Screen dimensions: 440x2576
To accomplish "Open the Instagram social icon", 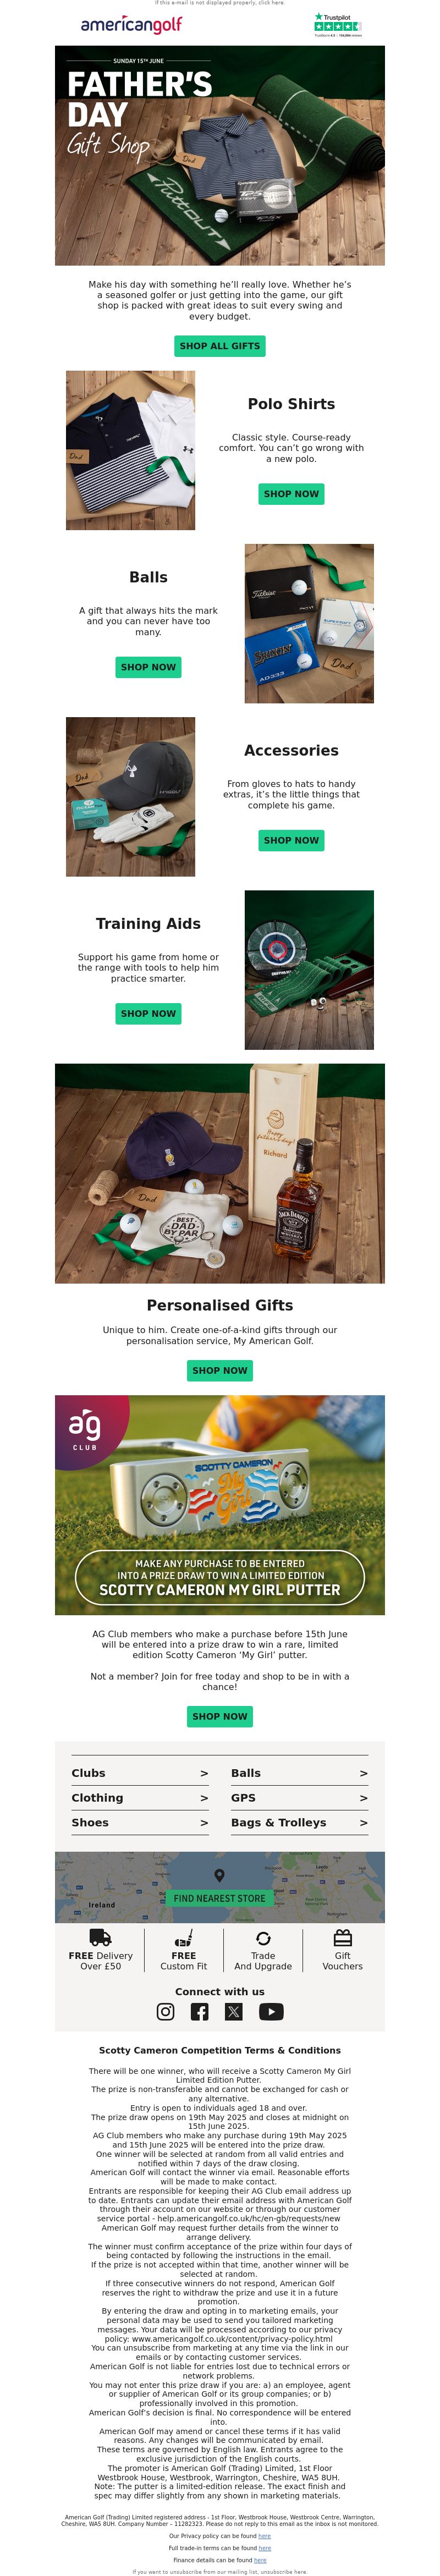I will pyautogui.click(x=166, y=2011).
